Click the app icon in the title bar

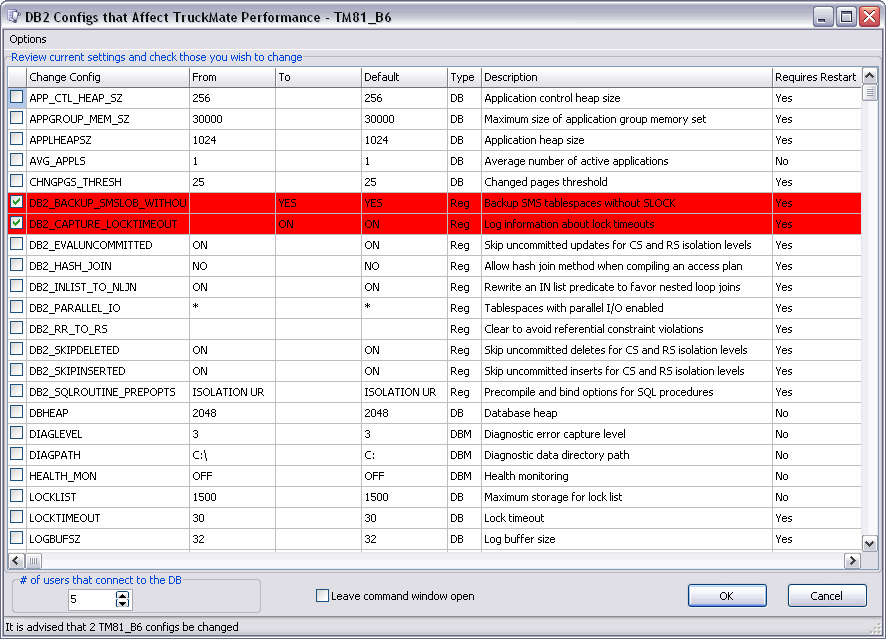point(13,16)
